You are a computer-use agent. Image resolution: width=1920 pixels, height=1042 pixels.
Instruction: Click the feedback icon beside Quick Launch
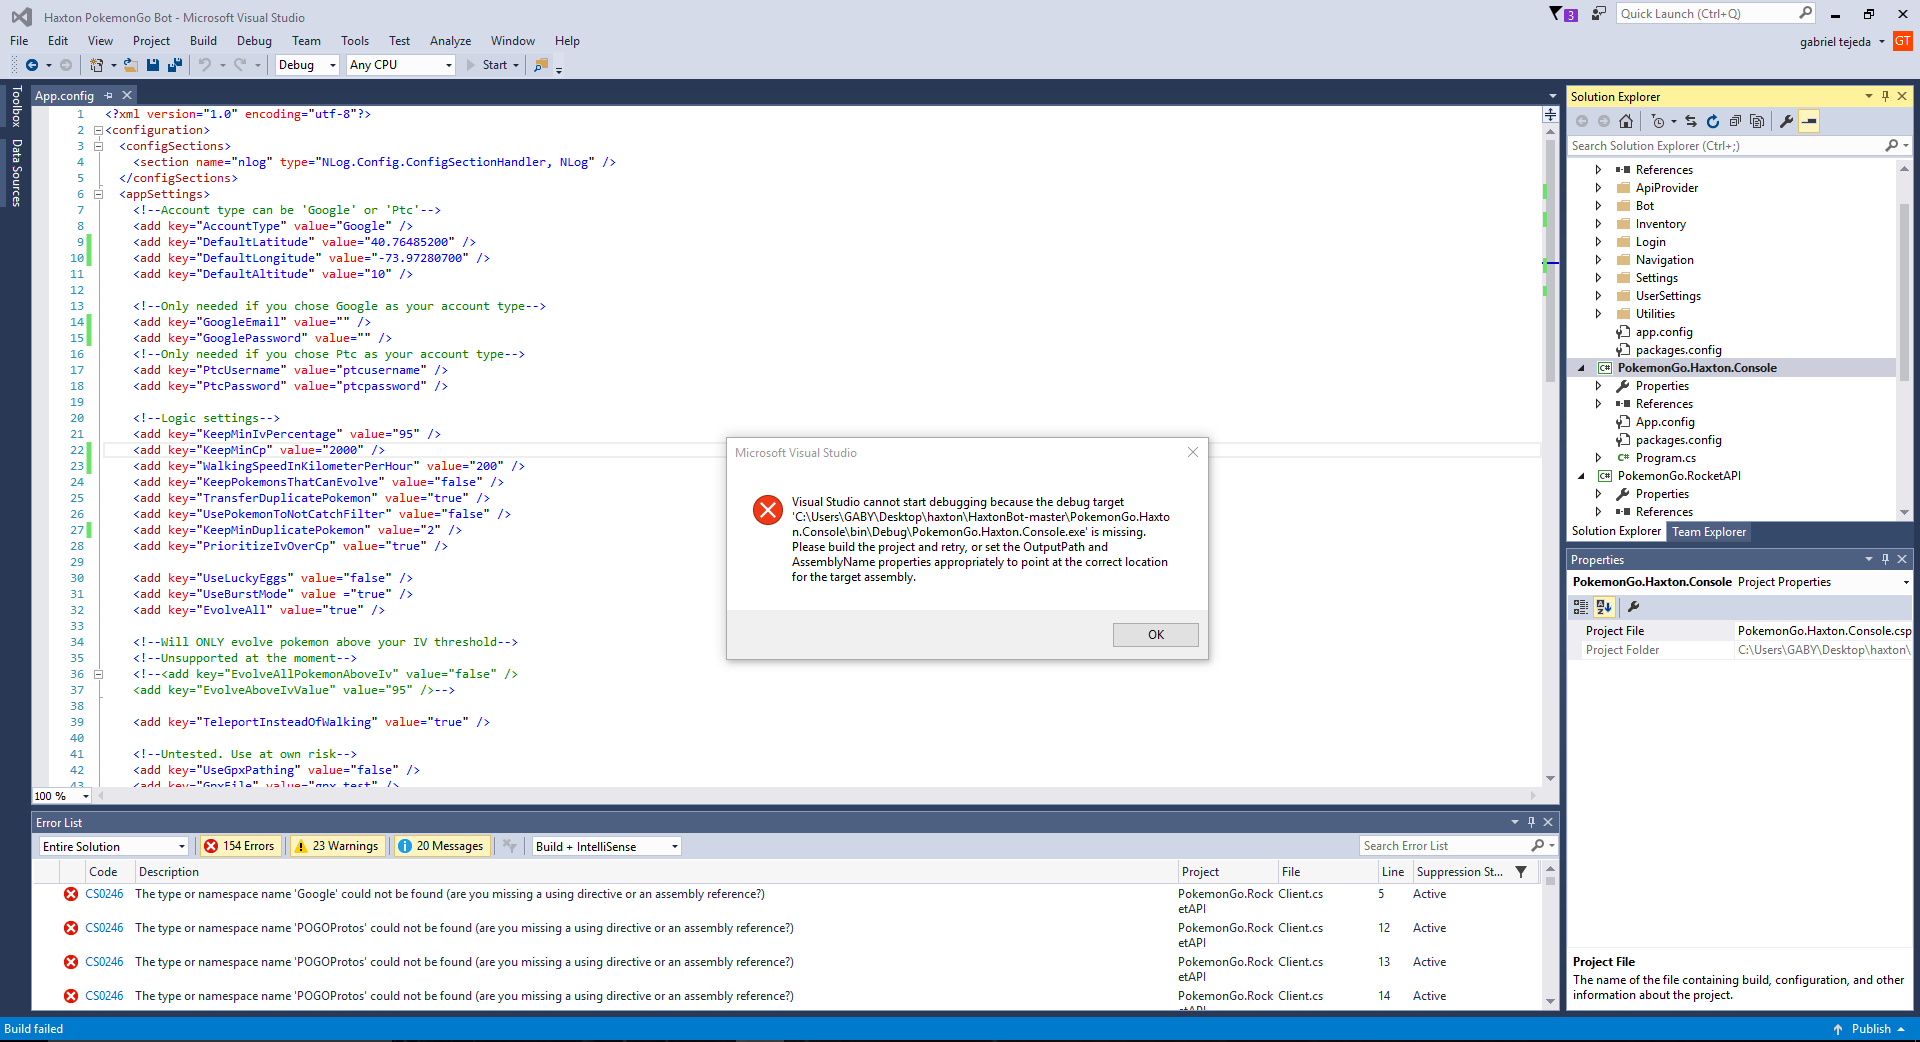coord(1599,14)
